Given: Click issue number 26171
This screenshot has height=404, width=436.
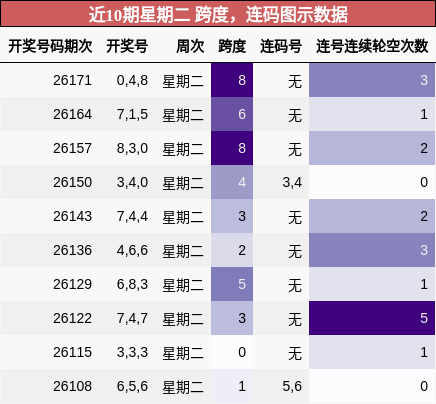Looking at the screenshot, I should (x=72, y=80).
